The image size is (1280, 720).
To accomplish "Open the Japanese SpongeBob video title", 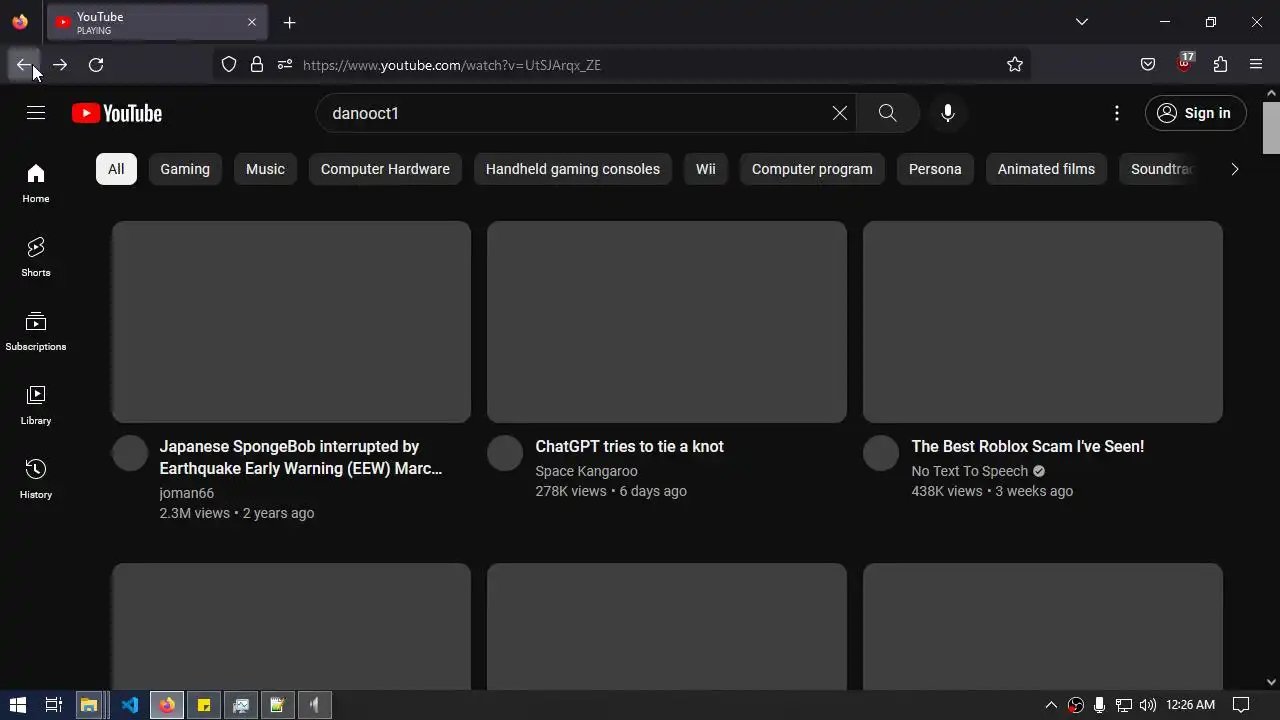I will click(301, 457).
